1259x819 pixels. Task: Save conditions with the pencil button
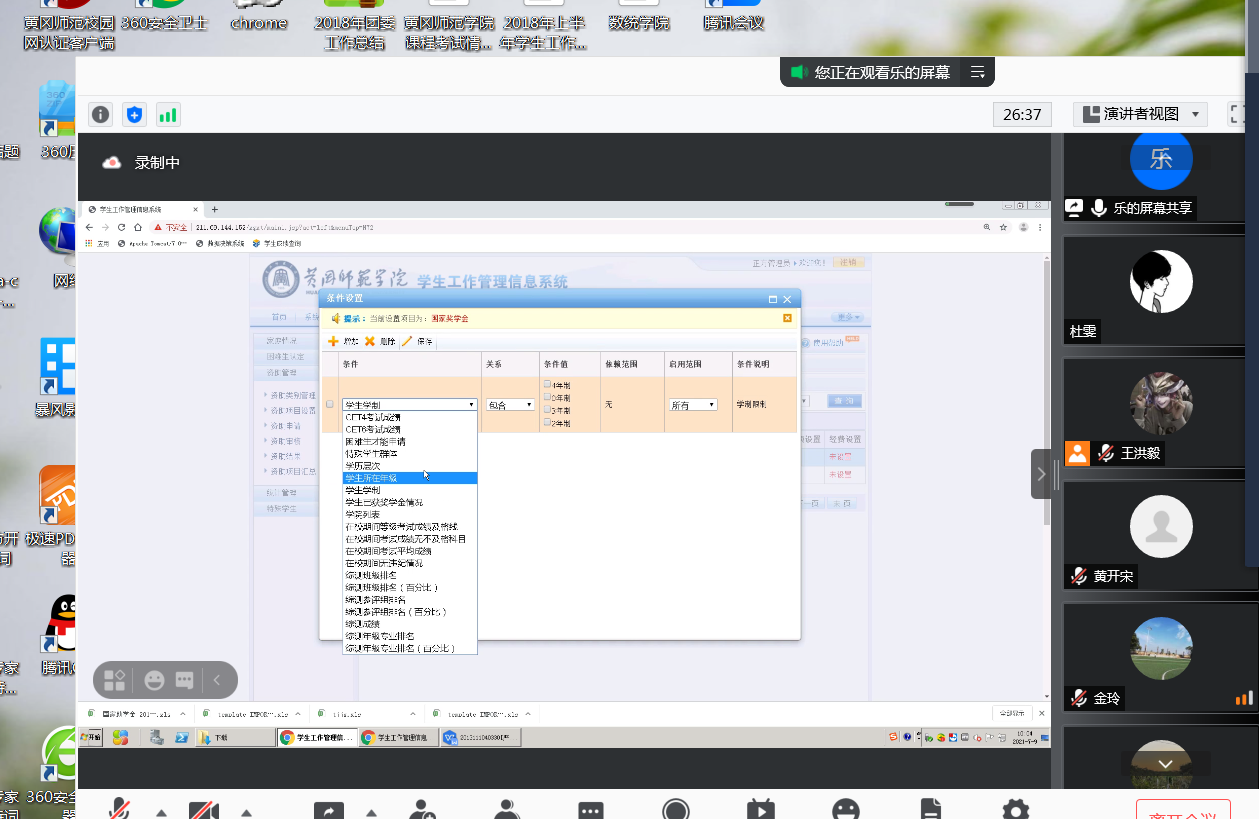point(418,341)
